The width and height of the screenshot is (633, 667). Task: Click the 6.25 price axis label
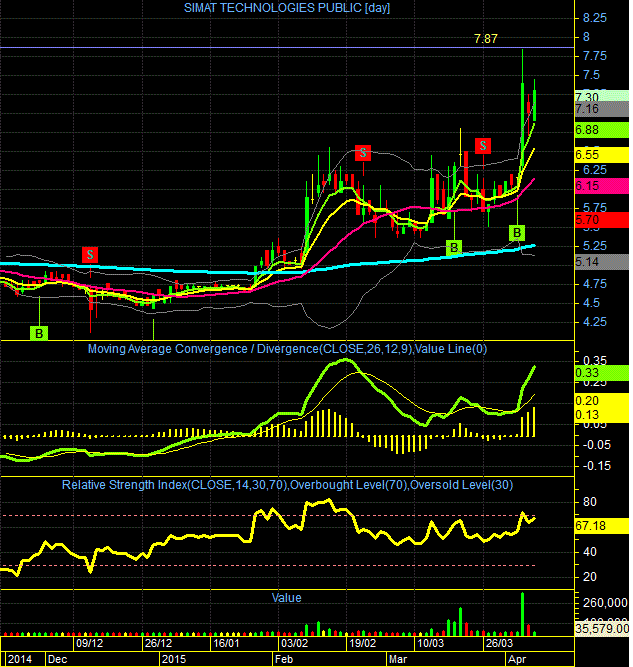click(595, 170)
